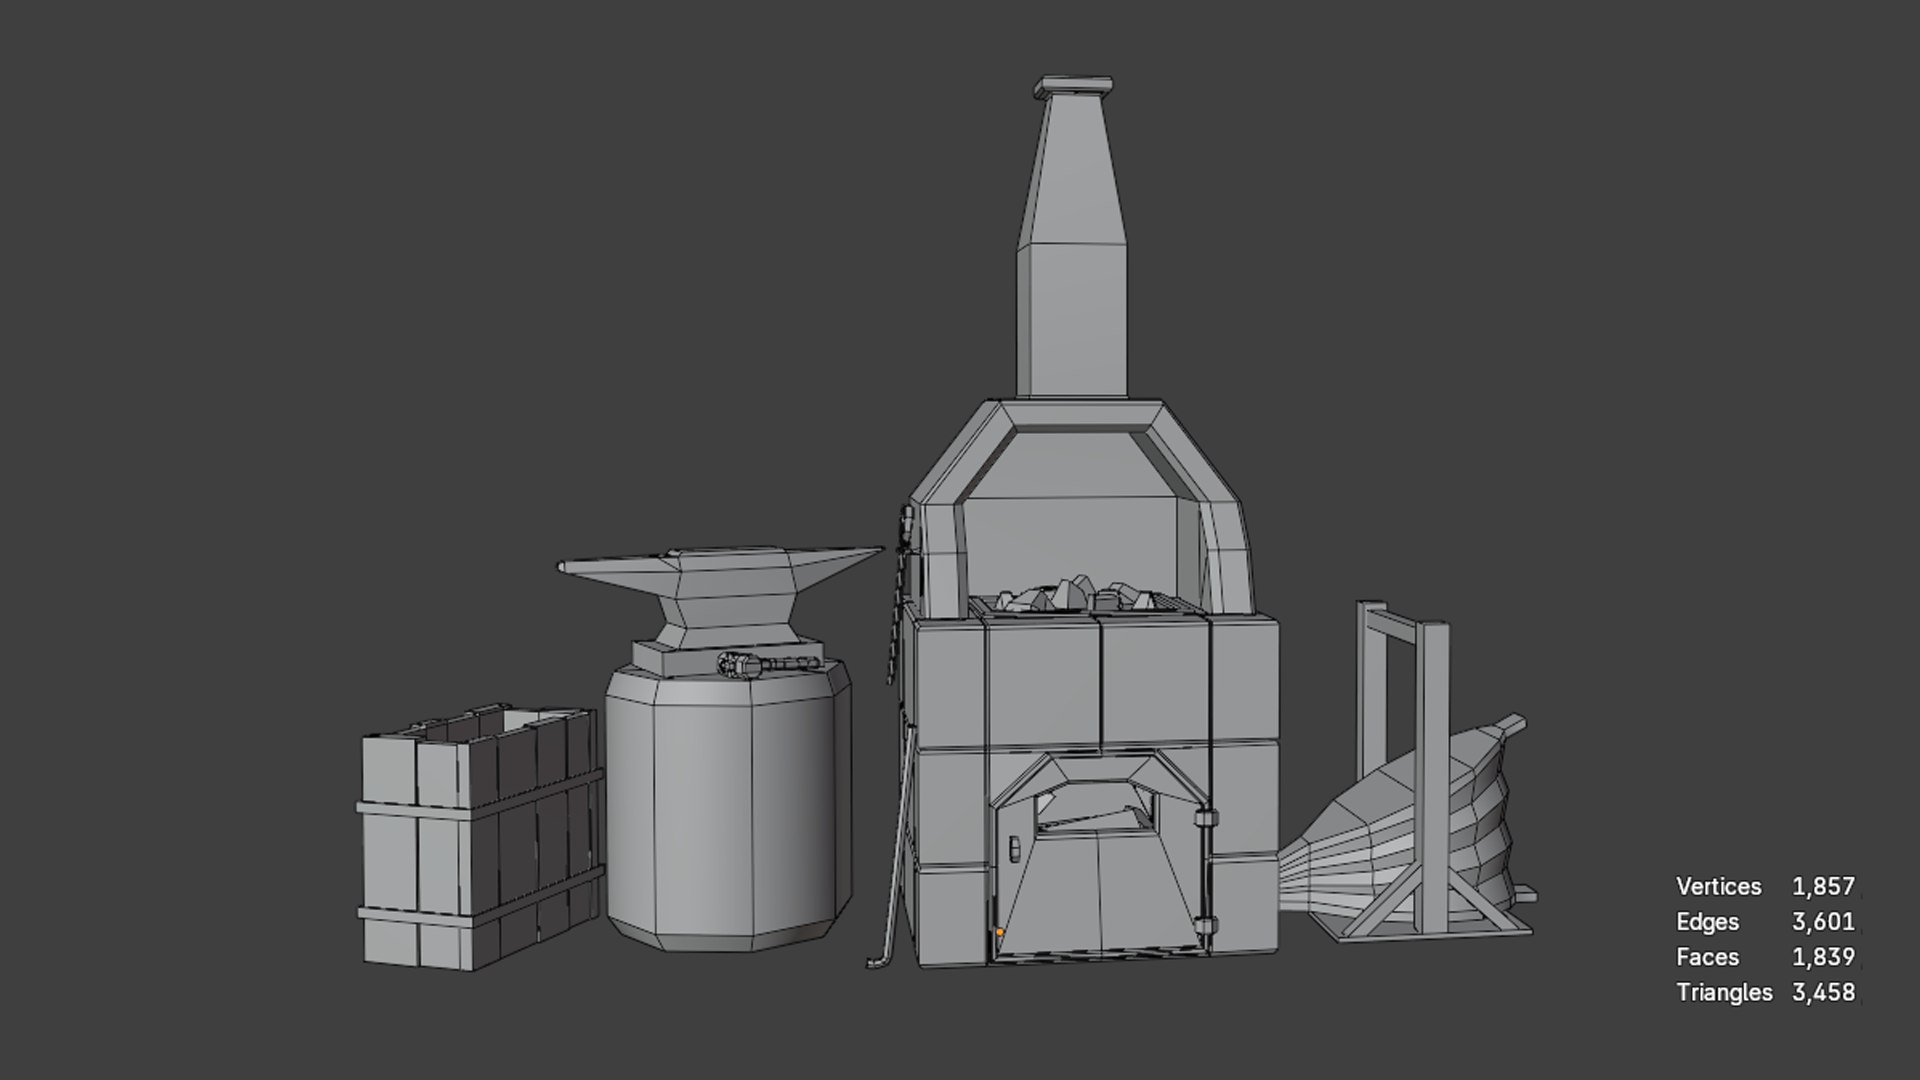
Task: Click the Triangles label in statistics overlay
Action: pyautogui.click(x=1724, y=992)
